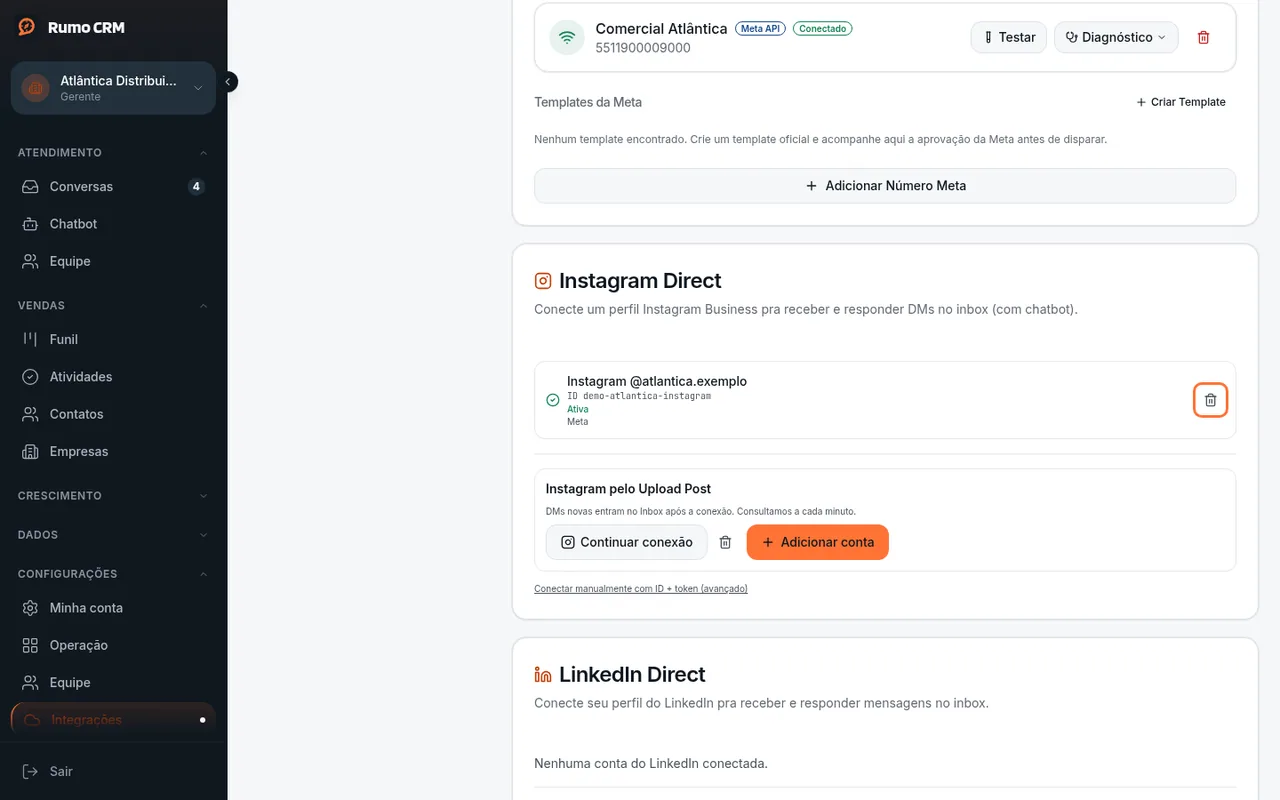This screenshot has height=800, width=1280.
Task: Open Conversas in the sidebar
Action: pyautogui.click(x=113, y=186)
